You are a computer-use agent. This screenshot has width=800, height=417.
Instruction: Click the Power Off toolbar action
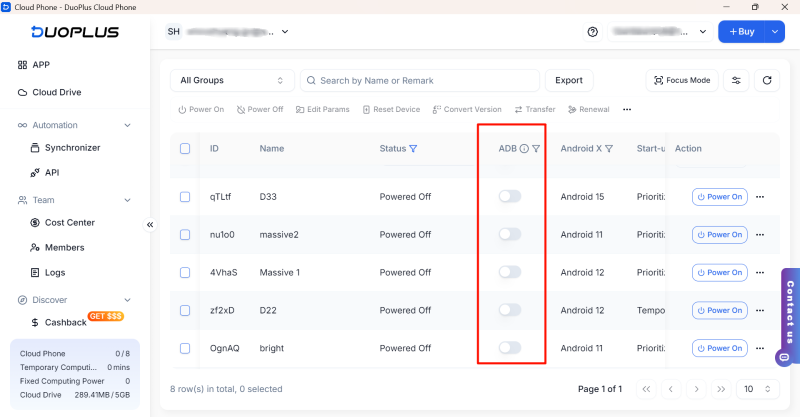coord(260,109)
